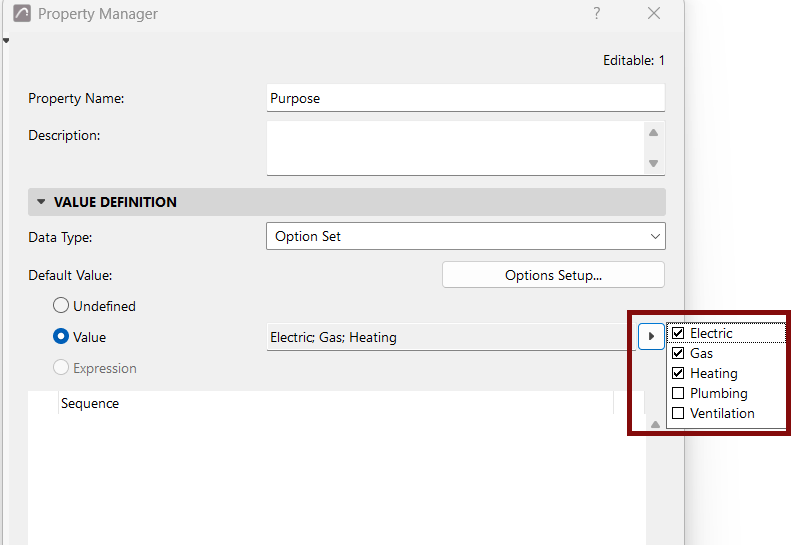Image resolution: width=791 pixels, height=545 pixels.
Task: Click the small black arrow below title bar
Action: (6, 40)
